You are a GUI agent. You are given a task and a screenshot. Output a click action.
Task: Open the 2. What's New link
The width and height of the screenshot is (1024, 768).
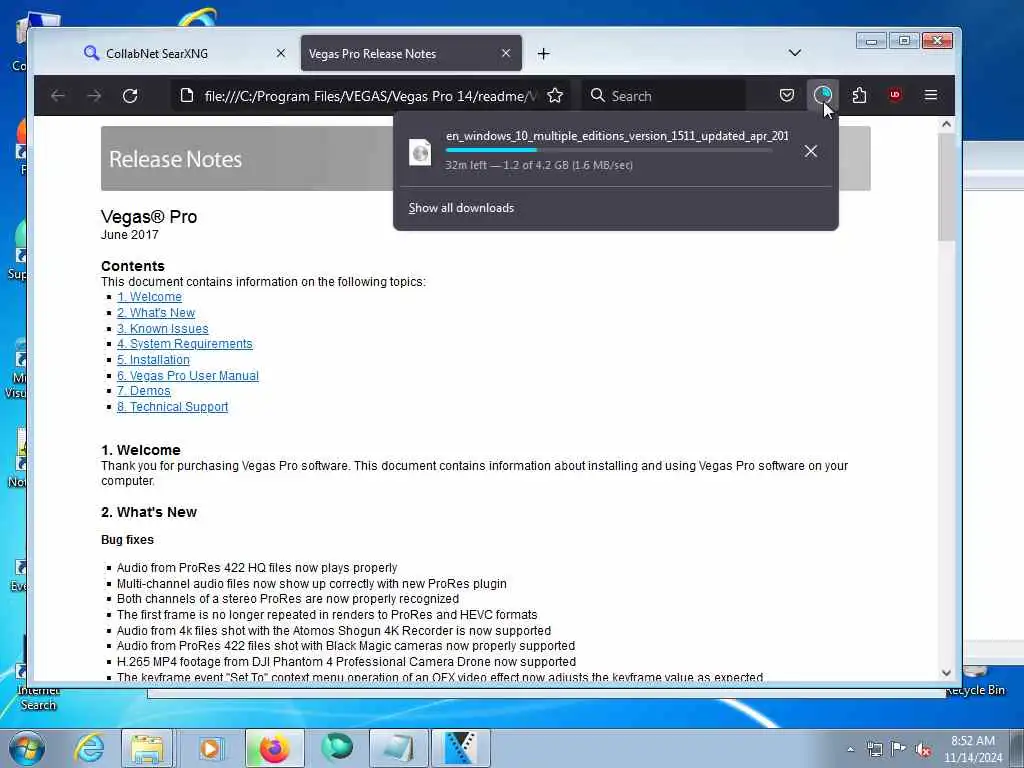pyautogui.click(x=155, y=313)
